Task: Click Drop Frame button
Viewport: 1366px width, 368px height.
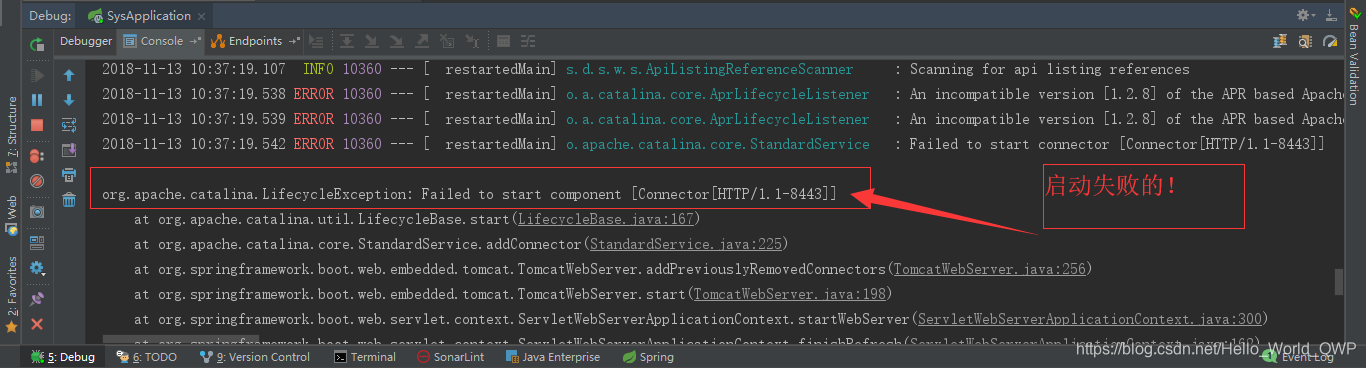Action: [447, 41]
